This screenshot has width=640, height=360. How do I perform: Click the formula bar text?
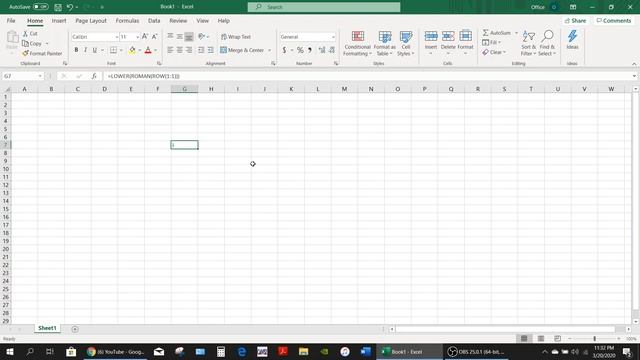[x=143, y=76]
